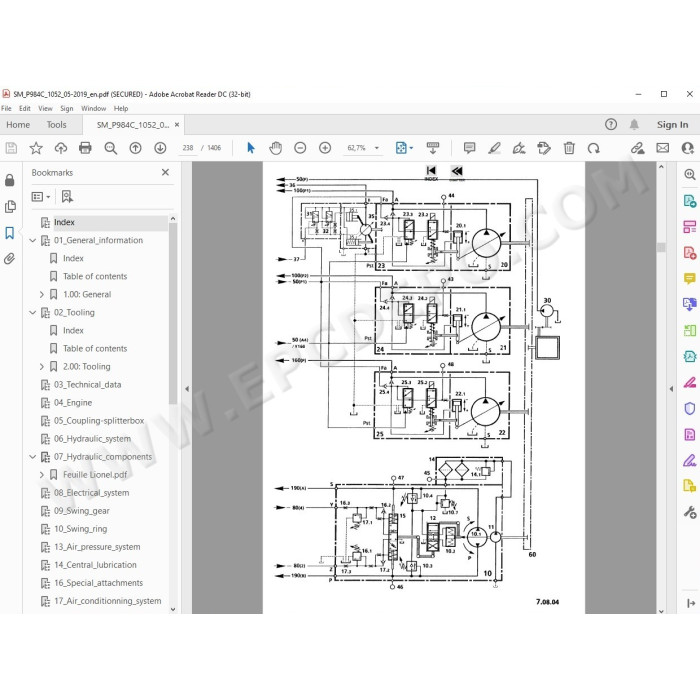Image resolution: width=700 pixels, height=700 pixels.
Task: Click the zoom in plus icon
Action: [325, 148]
